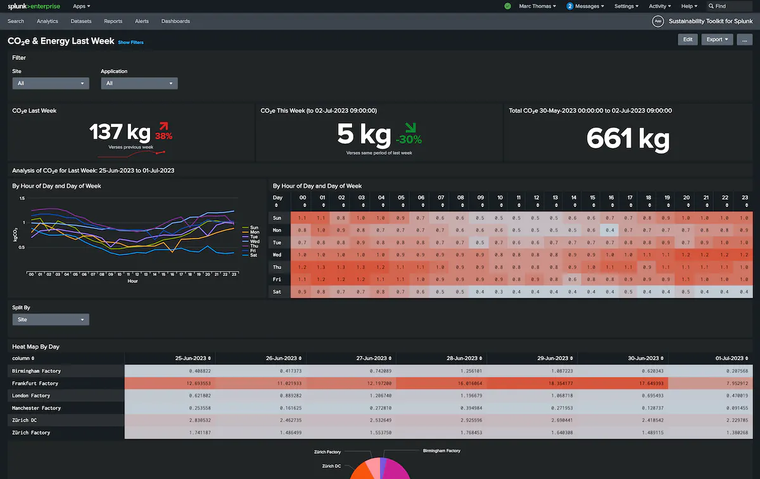Viewport: 760px width, 479px height.
Task: Click the 661 kg total value
Action: click(x=628, y=139)
